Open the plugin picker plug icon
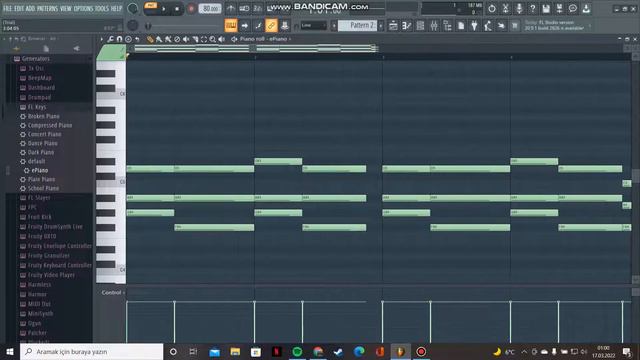 pyautogui.click(x=474, y=26)
